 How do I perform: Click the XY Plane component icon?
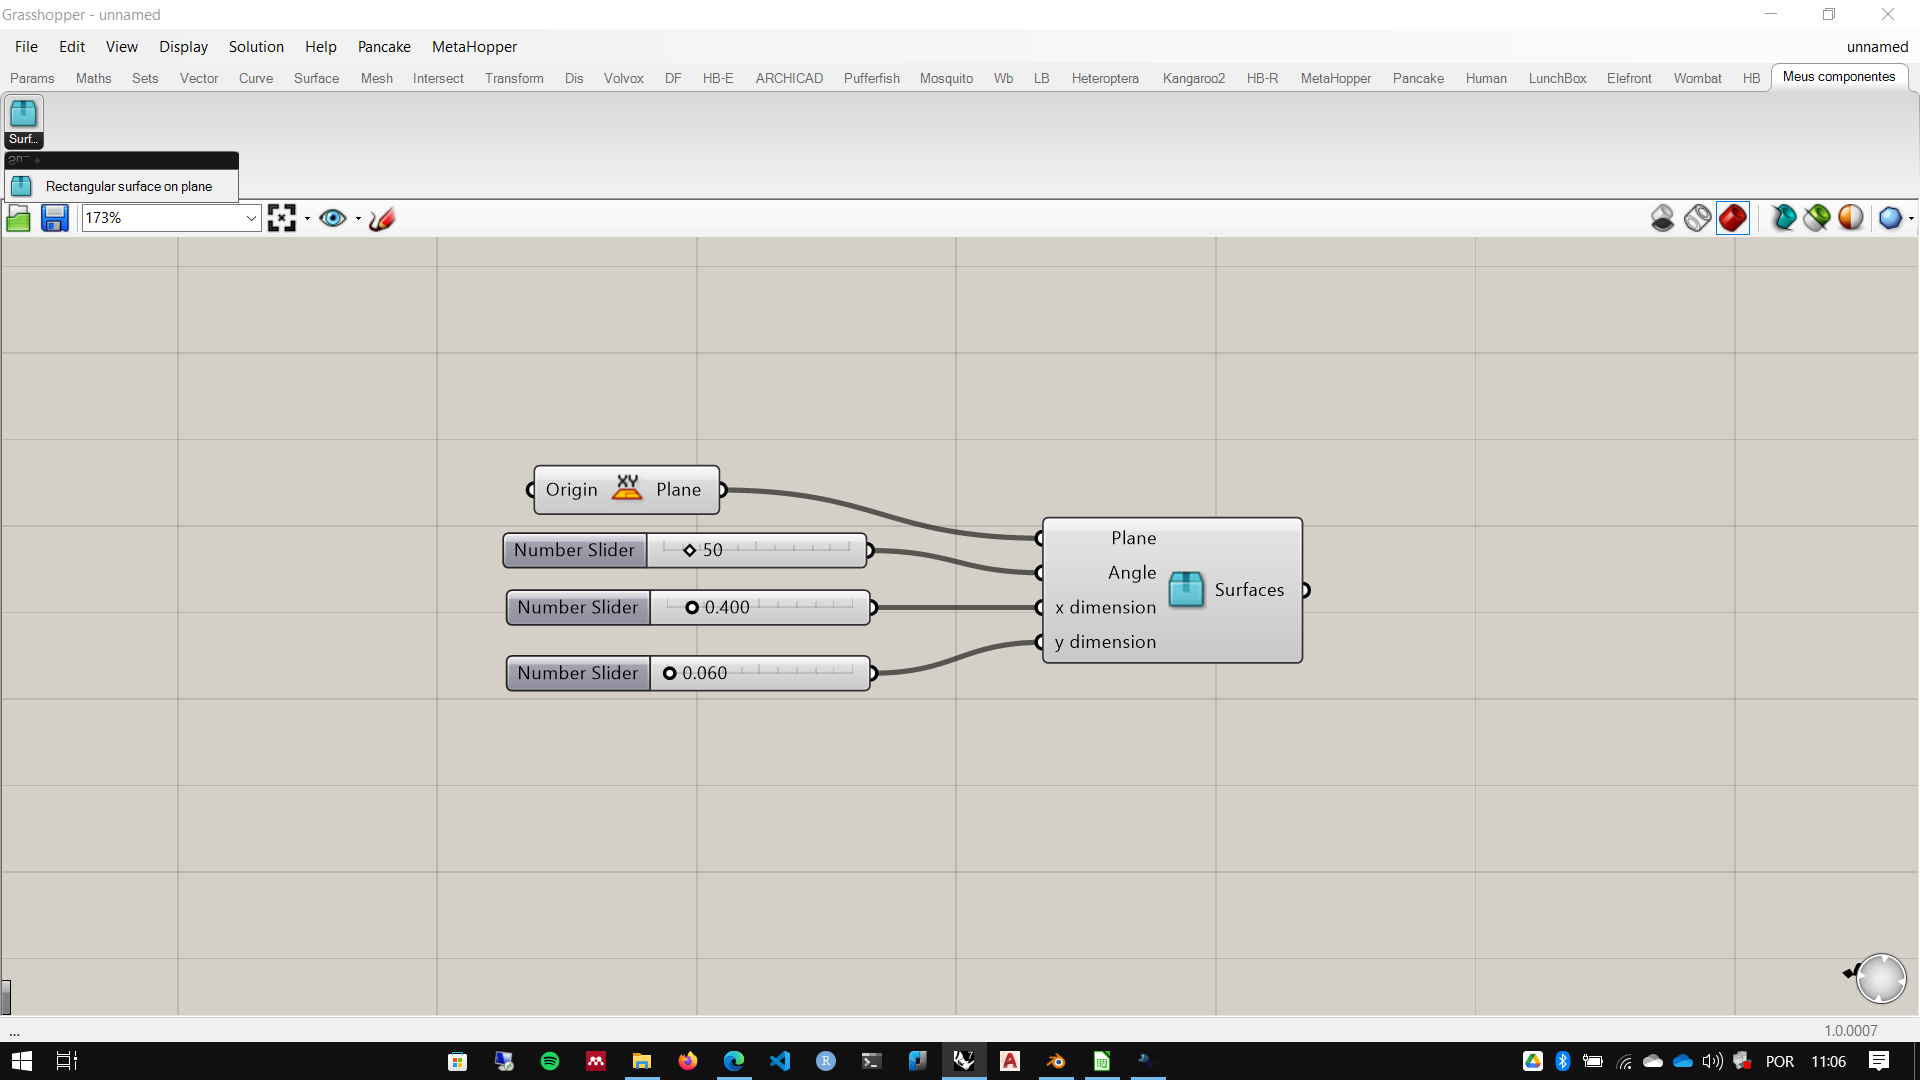click(x=627, y=488)
